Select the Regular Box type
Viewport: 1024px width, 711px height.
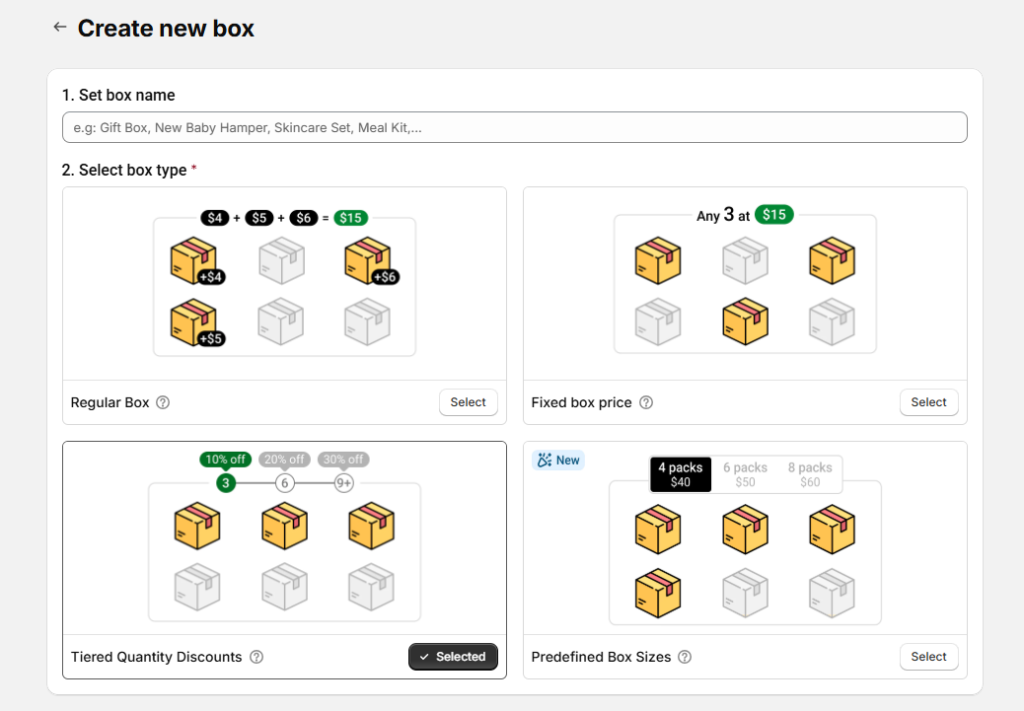pos(467,402)
